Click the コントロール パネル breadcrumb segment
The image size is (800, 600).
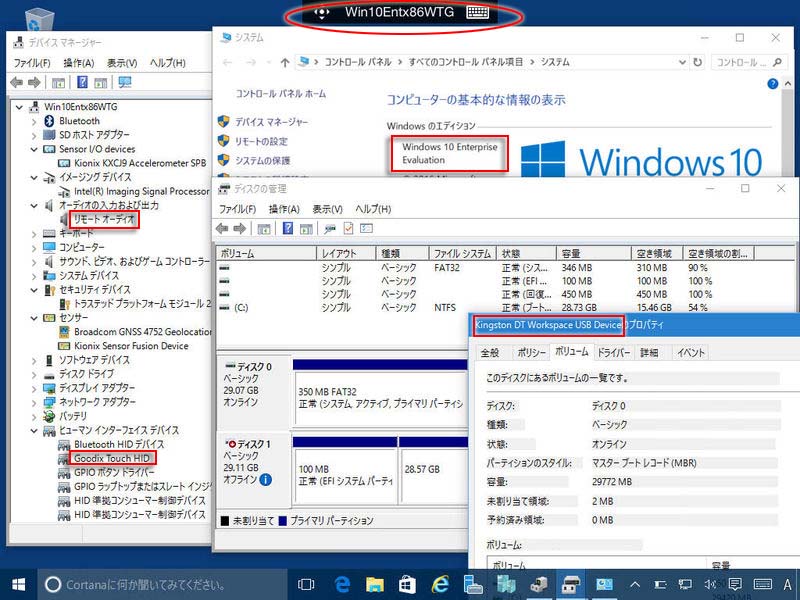(x=358, y=62)
